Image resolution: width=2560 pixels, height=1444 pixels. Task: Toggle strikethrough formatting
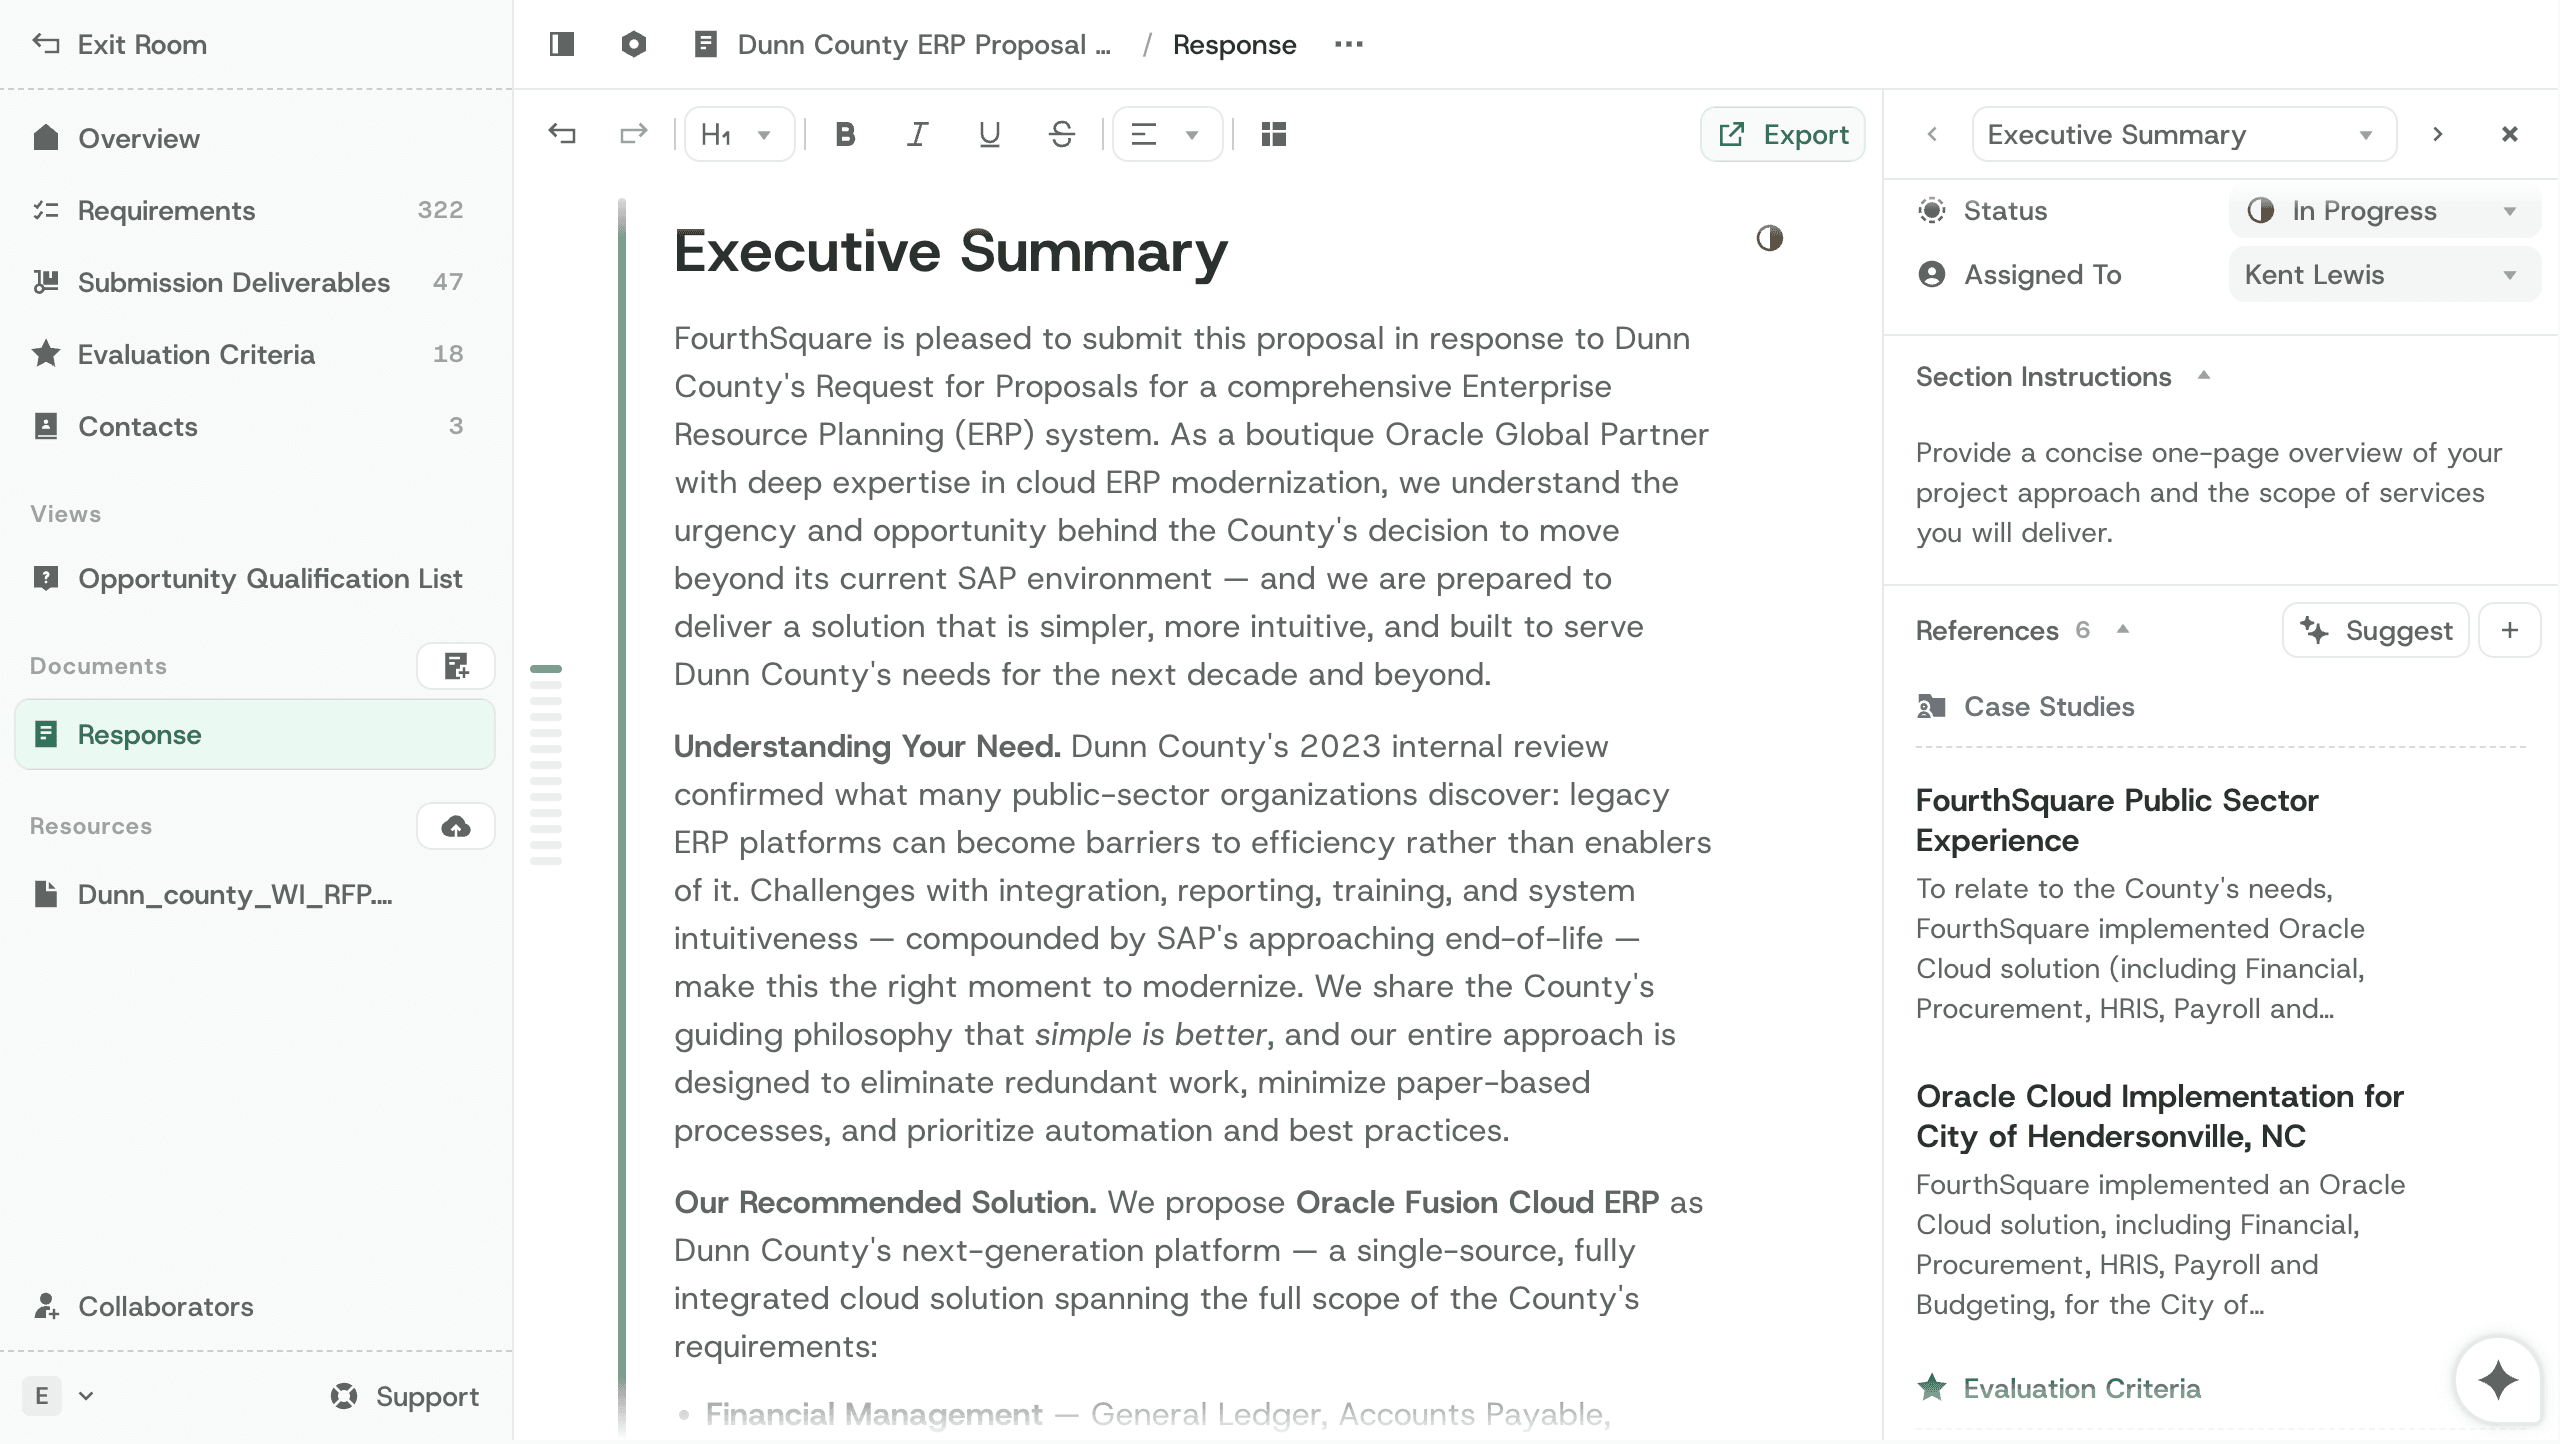1061,134
